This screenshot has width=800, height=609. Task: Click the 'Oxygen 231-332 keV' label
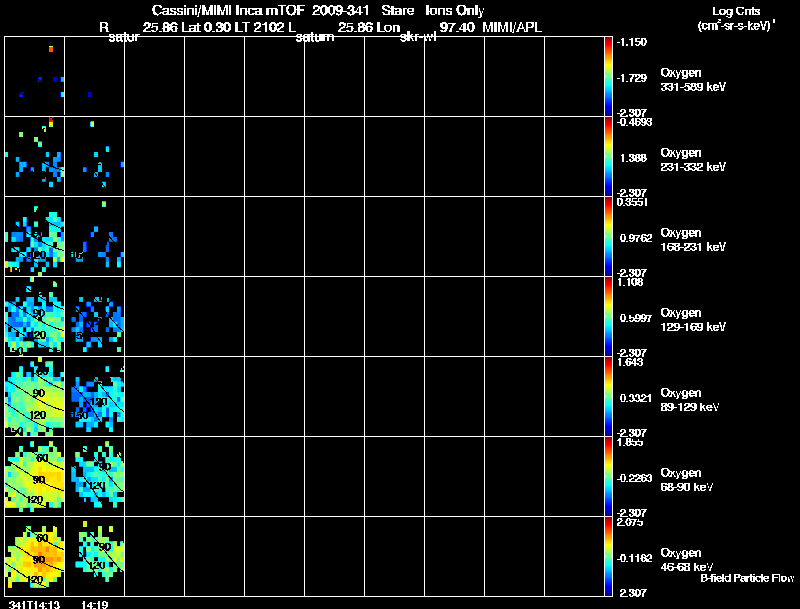coord(693,160)
